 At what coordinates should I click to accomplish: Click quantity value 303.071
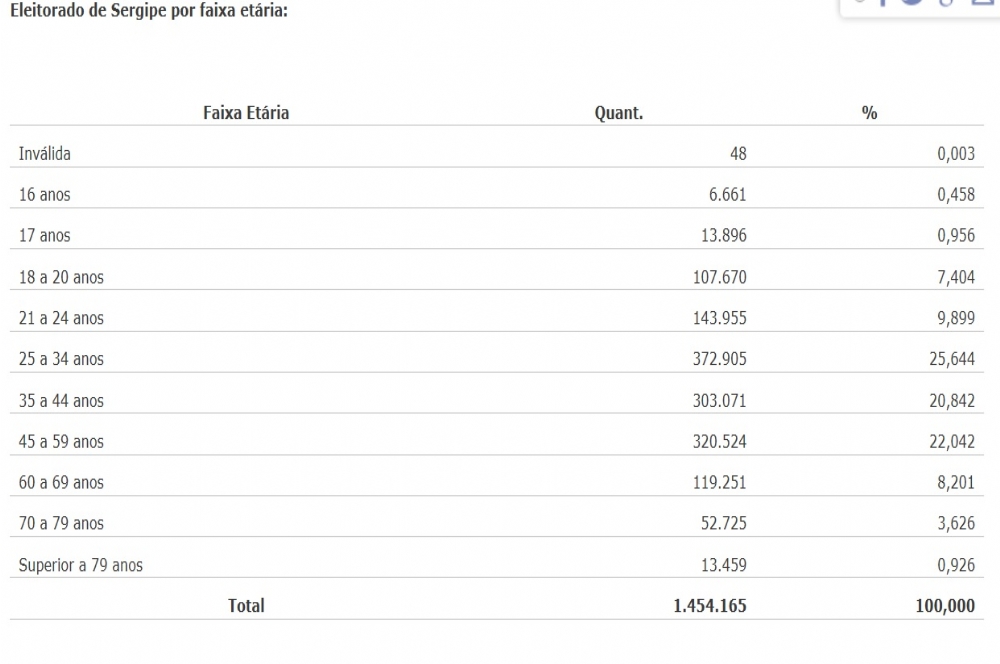pyautogui.click(x=719, y=400)
